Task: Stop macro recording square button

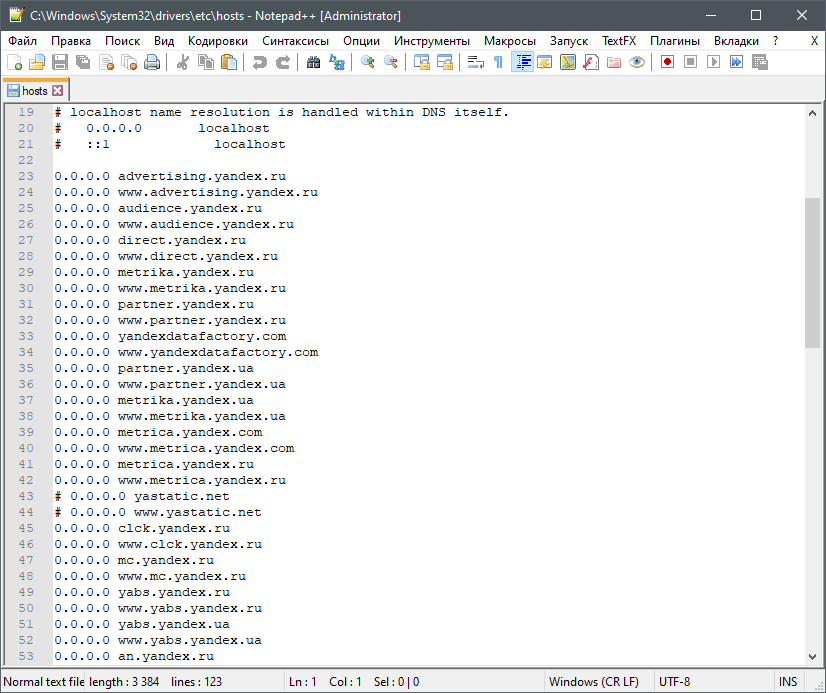Action: 690,62
